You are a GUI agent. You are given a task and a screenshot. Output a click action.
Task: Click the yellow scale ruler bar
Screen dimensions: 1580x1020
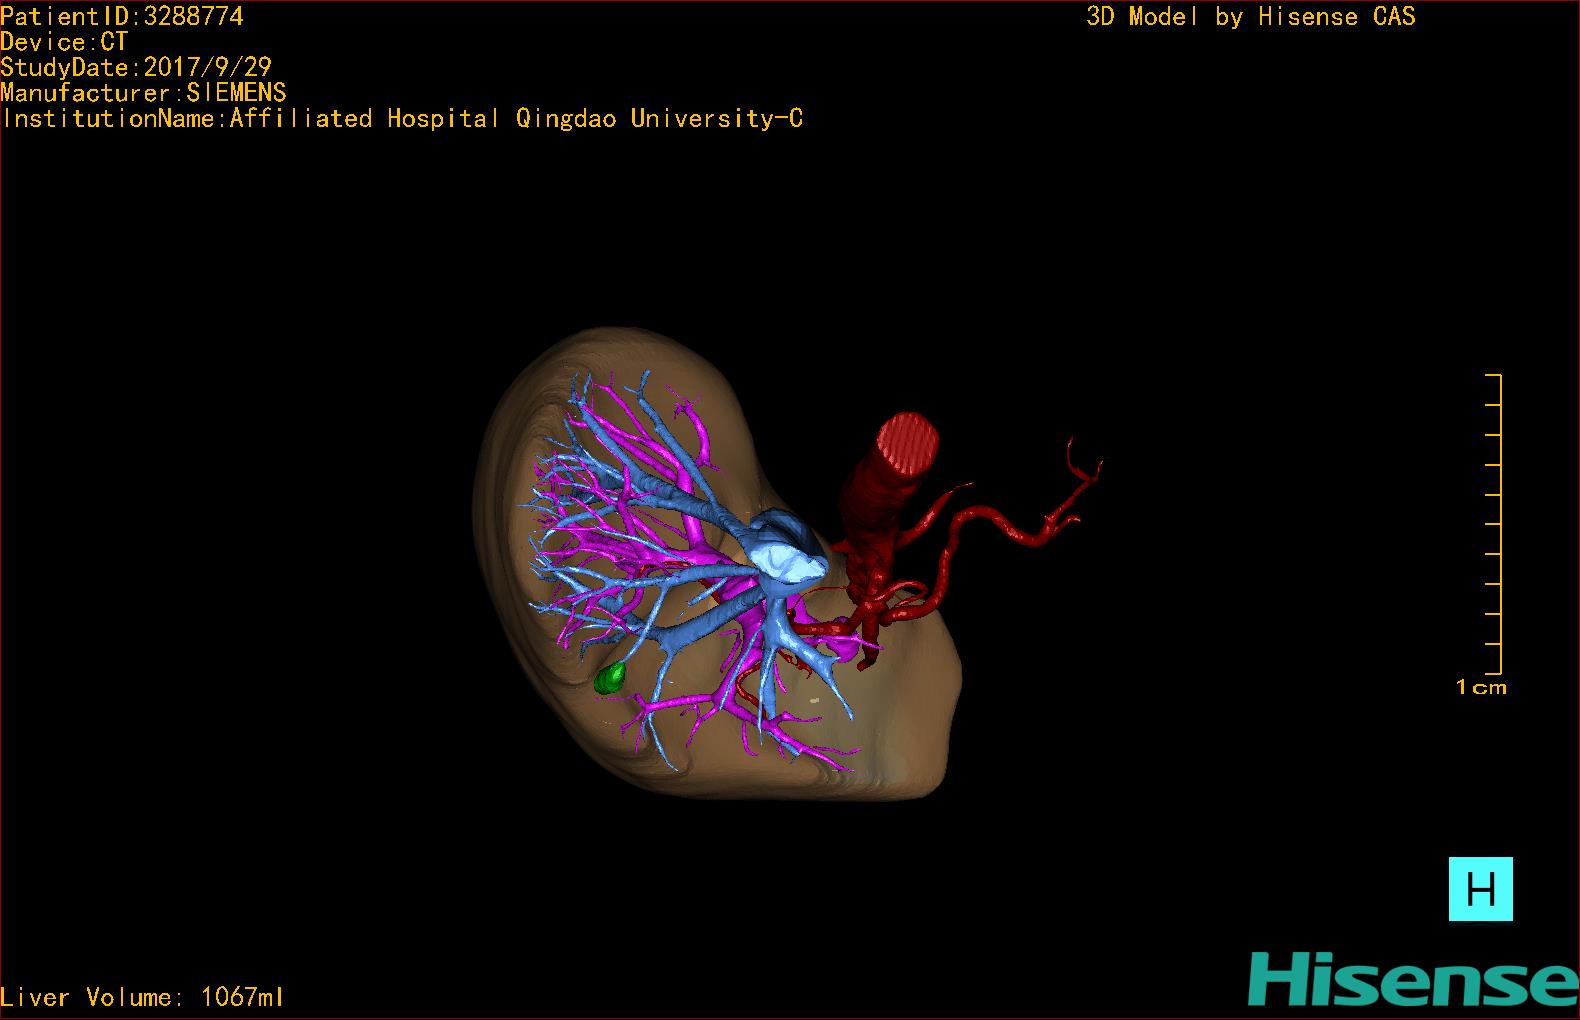1494,524
